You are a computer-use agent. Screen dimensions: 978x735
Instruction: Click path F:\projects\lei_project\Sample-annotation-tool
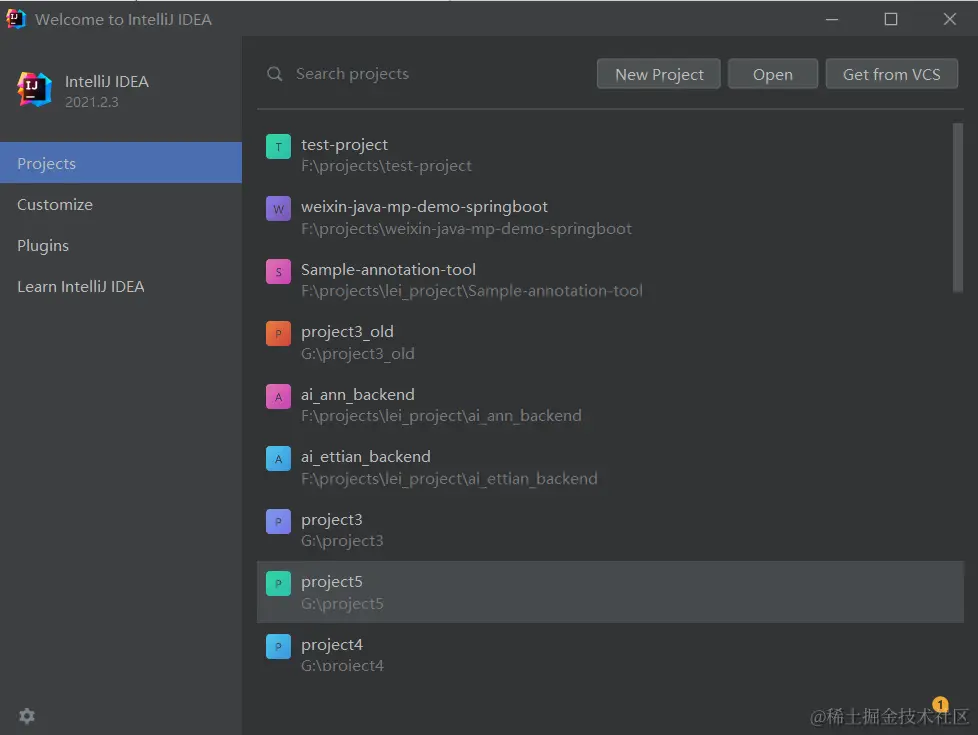(472, 291)
